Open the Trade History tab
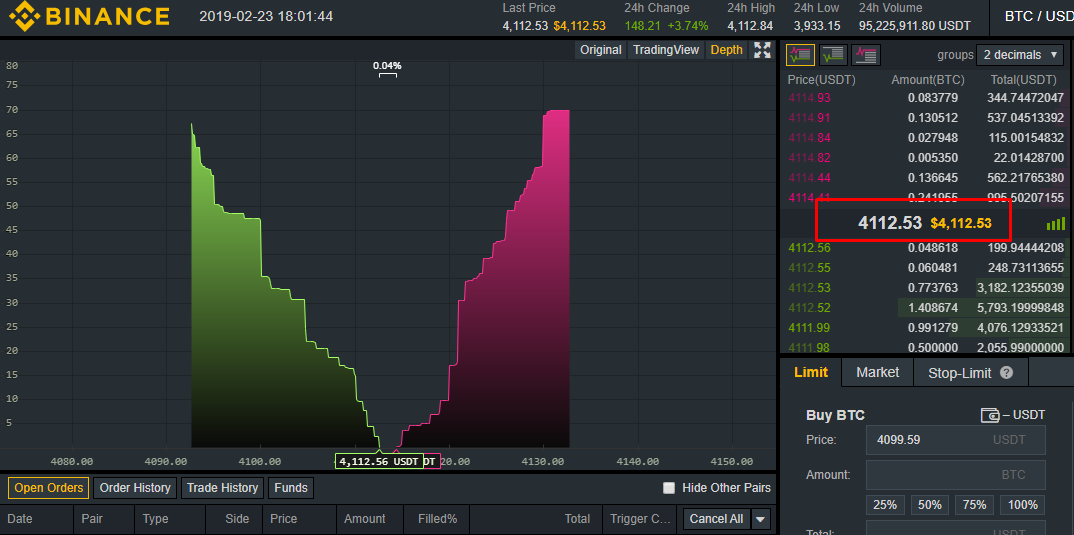Viewport: 1074px width, 535px height. click(x=223, y=488)
